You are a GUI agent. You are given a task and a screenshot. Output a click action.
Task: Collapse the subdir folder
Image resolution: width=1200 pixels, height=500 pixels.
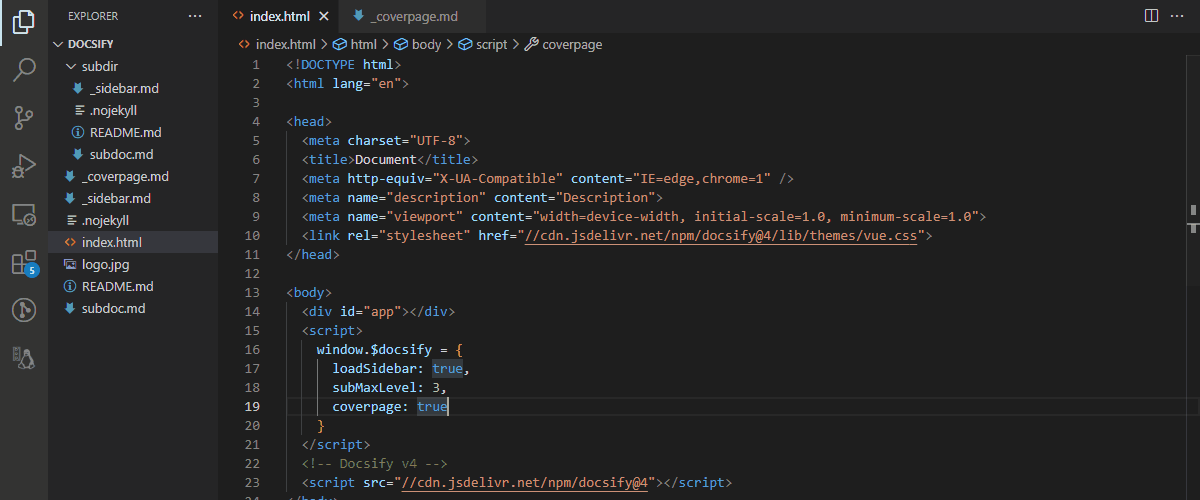click(x=133, y=66)
